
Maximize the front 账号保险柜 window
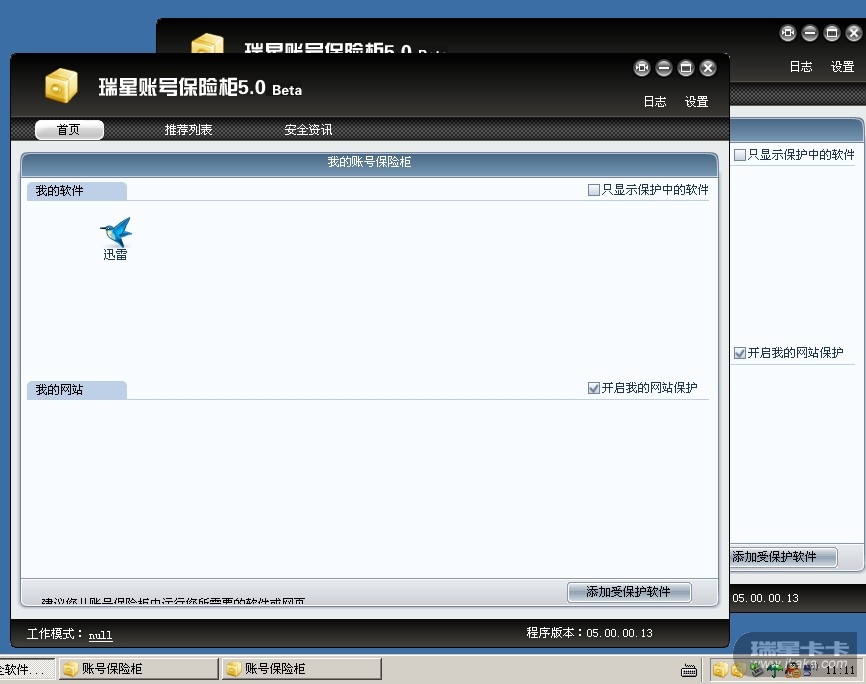686,68
